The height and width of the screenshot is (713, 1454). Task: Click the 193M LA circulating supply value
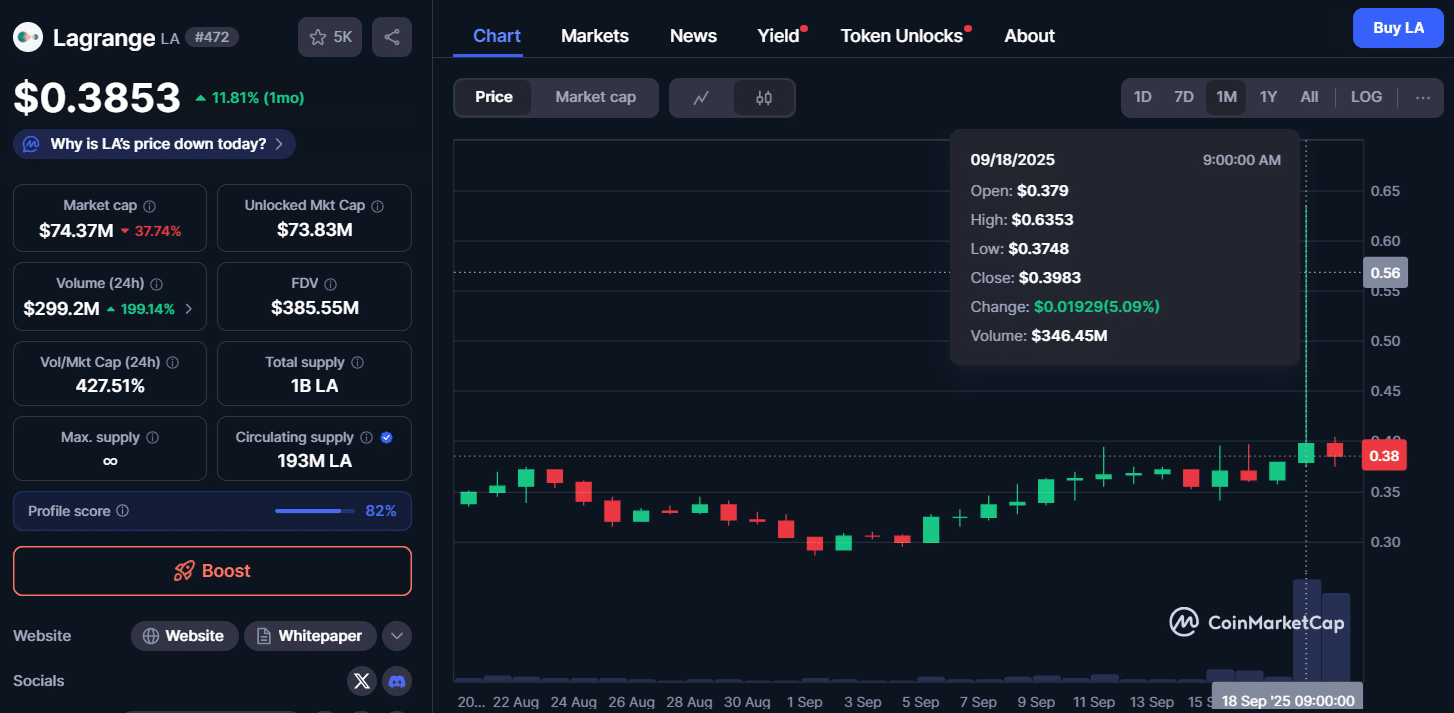pos(314,461)
